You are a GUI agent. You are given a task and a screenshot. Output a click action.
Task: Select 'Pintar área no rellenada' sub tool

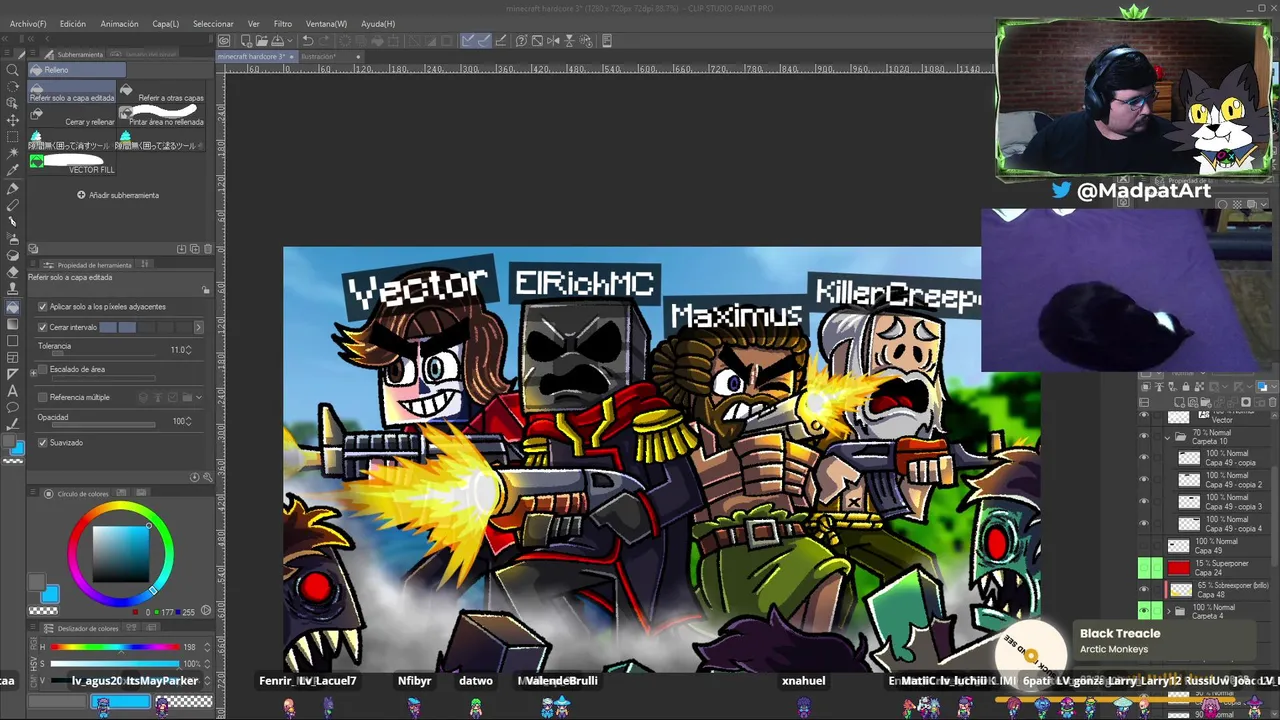[161, 116]
